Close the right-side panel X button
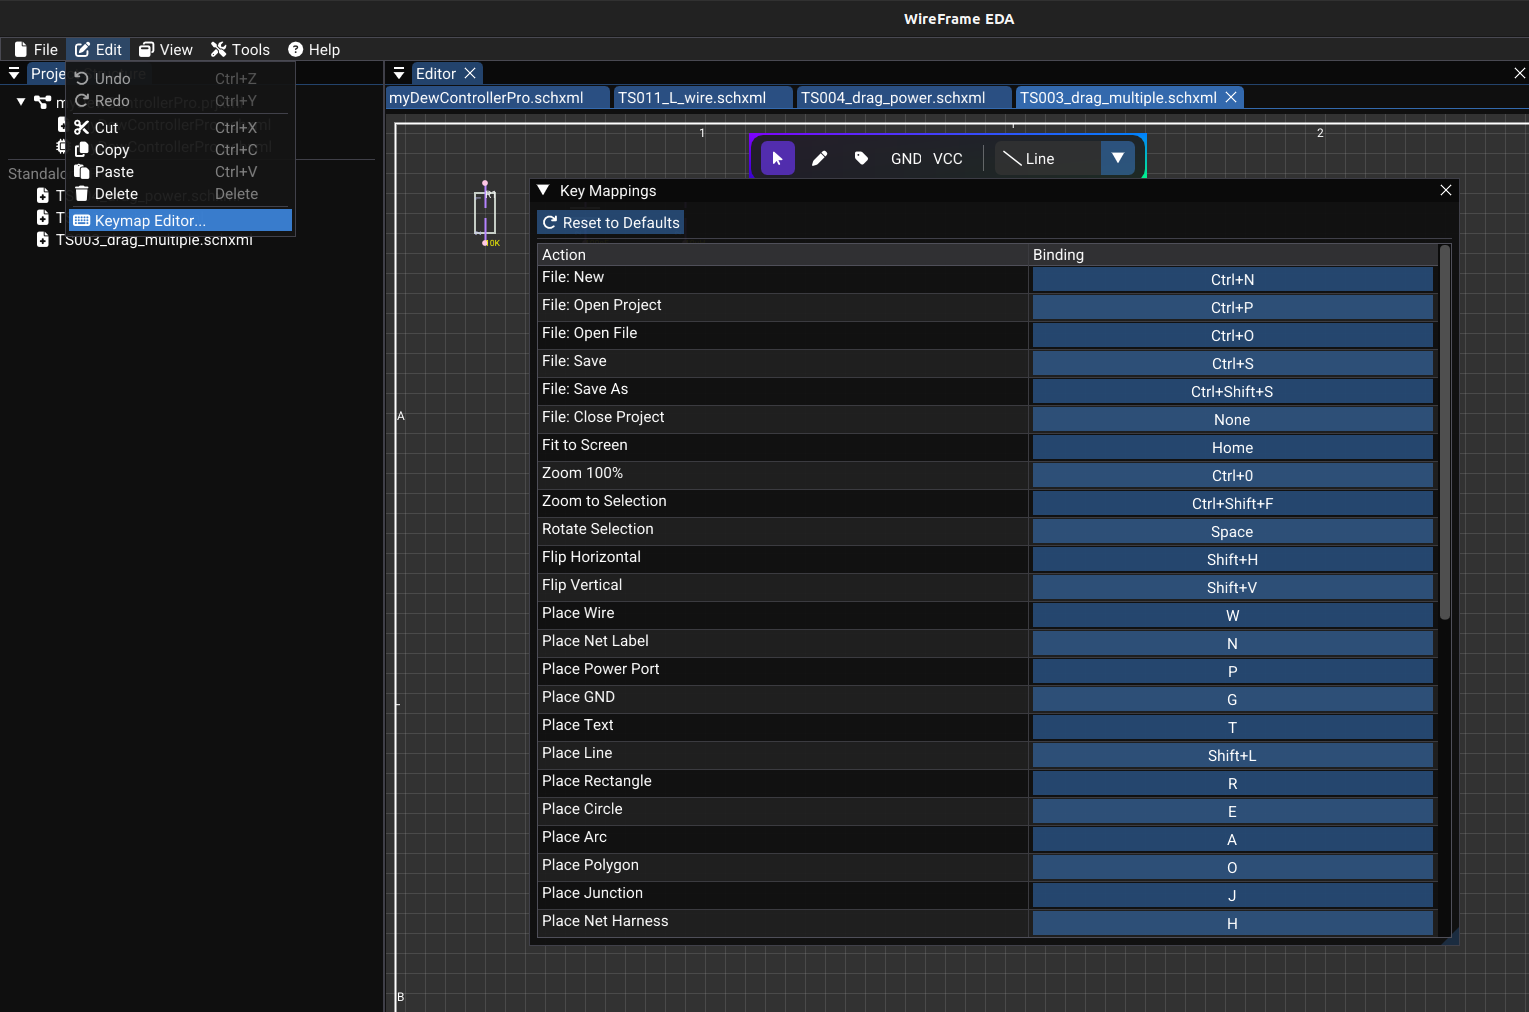Viewport: 1529px width, 1012px height. coord(1519,73)
